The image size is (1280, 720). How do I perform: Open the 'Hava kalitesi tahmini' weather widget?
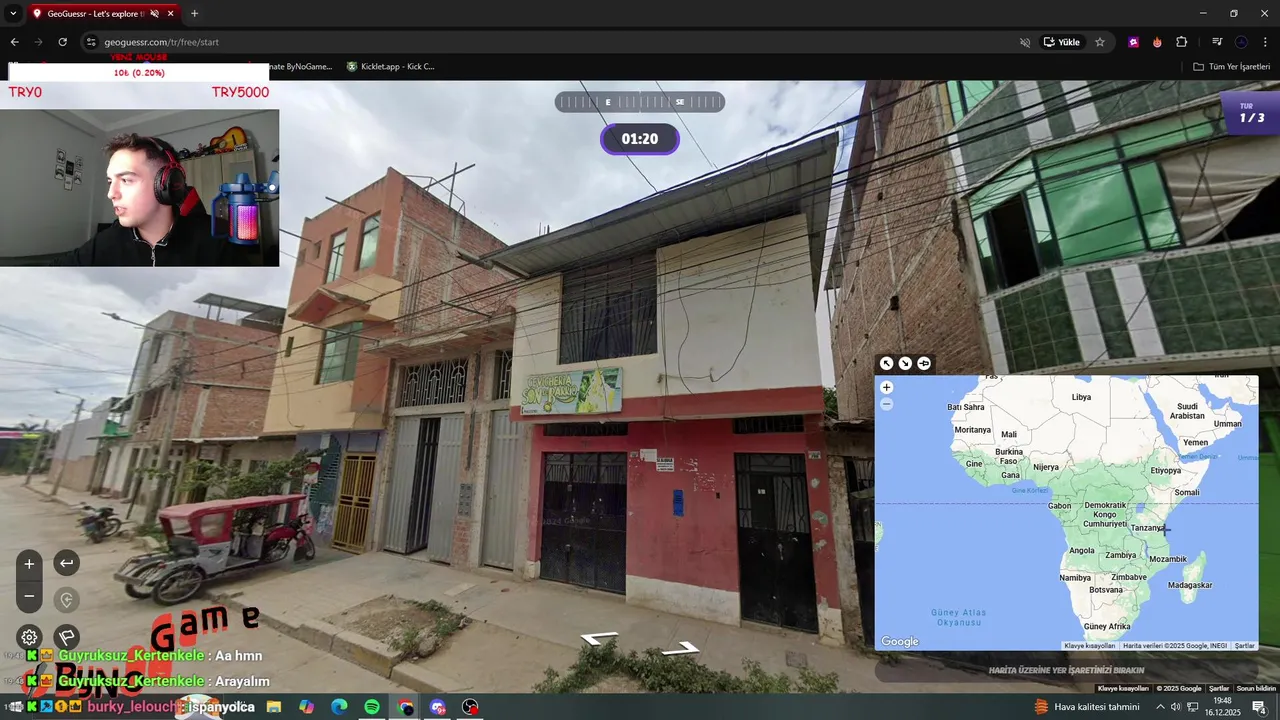pos(1086,707)
